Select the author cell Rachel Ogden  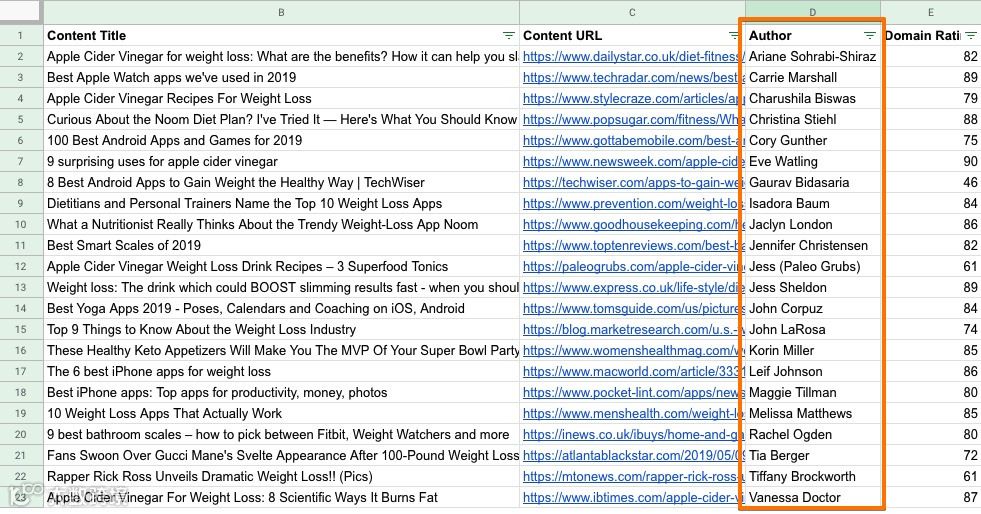click(x=813, y=435)
